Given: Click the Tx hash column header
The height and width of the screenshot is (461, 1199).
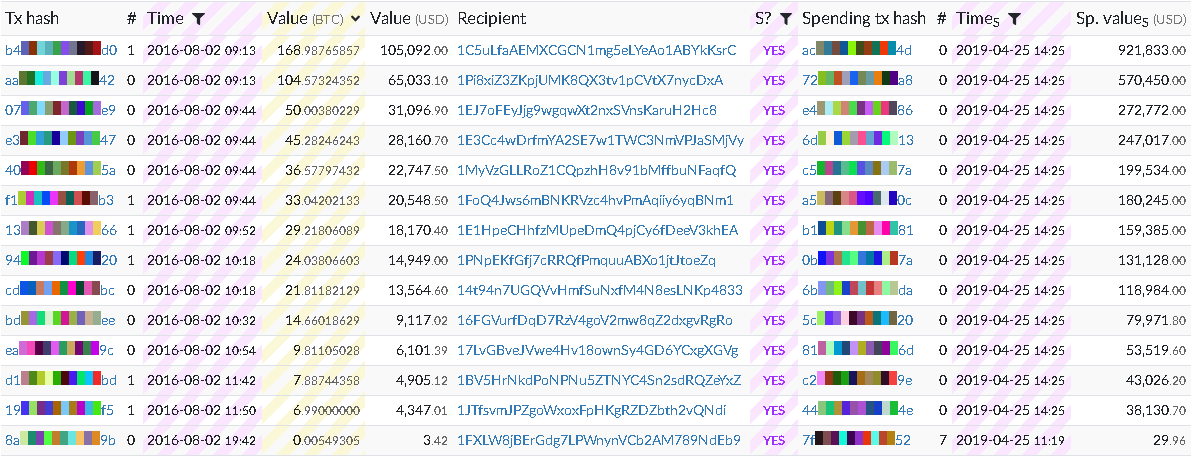Looking at the screenshot, I should click(33, 19).
